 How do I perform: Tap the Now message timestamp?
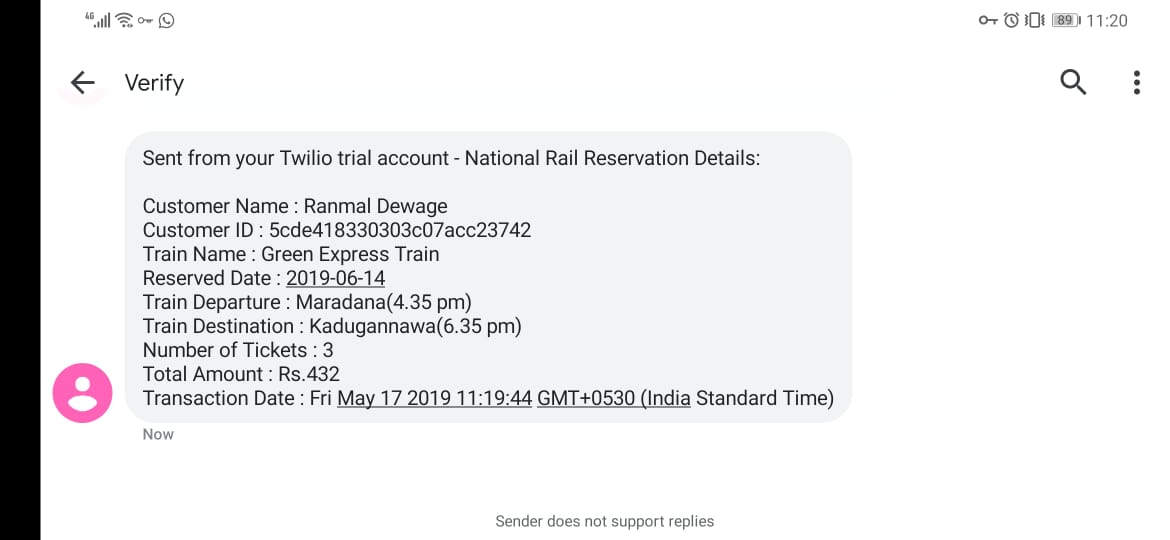pyautogui.click(x=158, y=434)
